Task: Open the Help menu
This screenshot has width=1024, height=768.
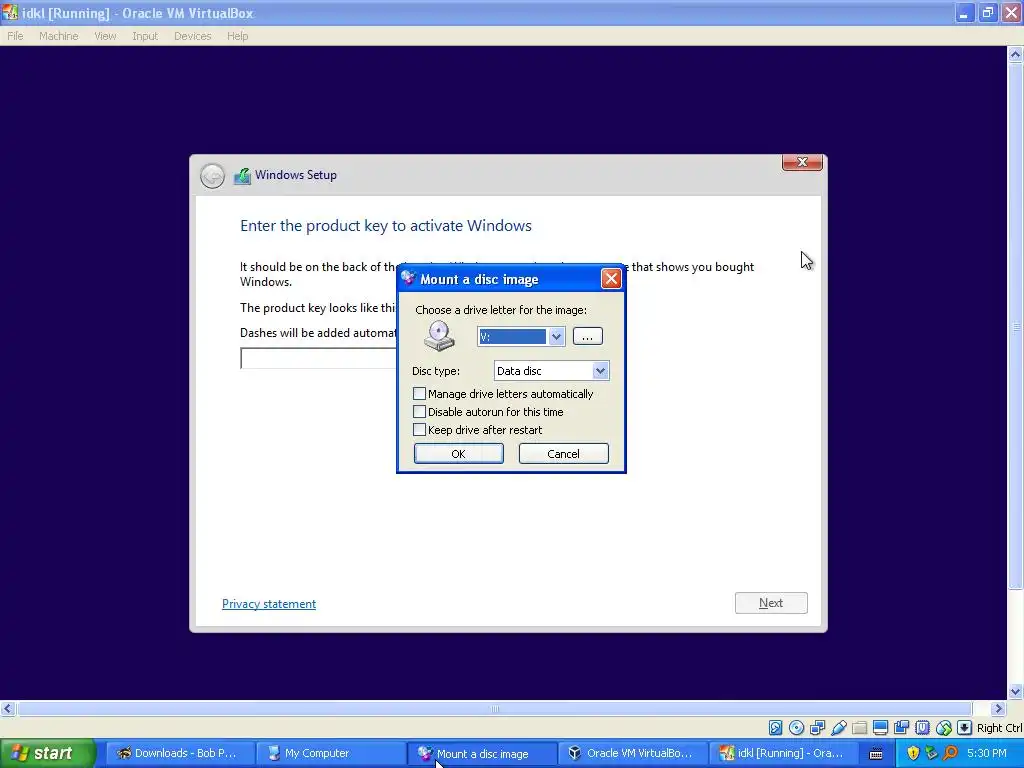Action: point(238,36)
